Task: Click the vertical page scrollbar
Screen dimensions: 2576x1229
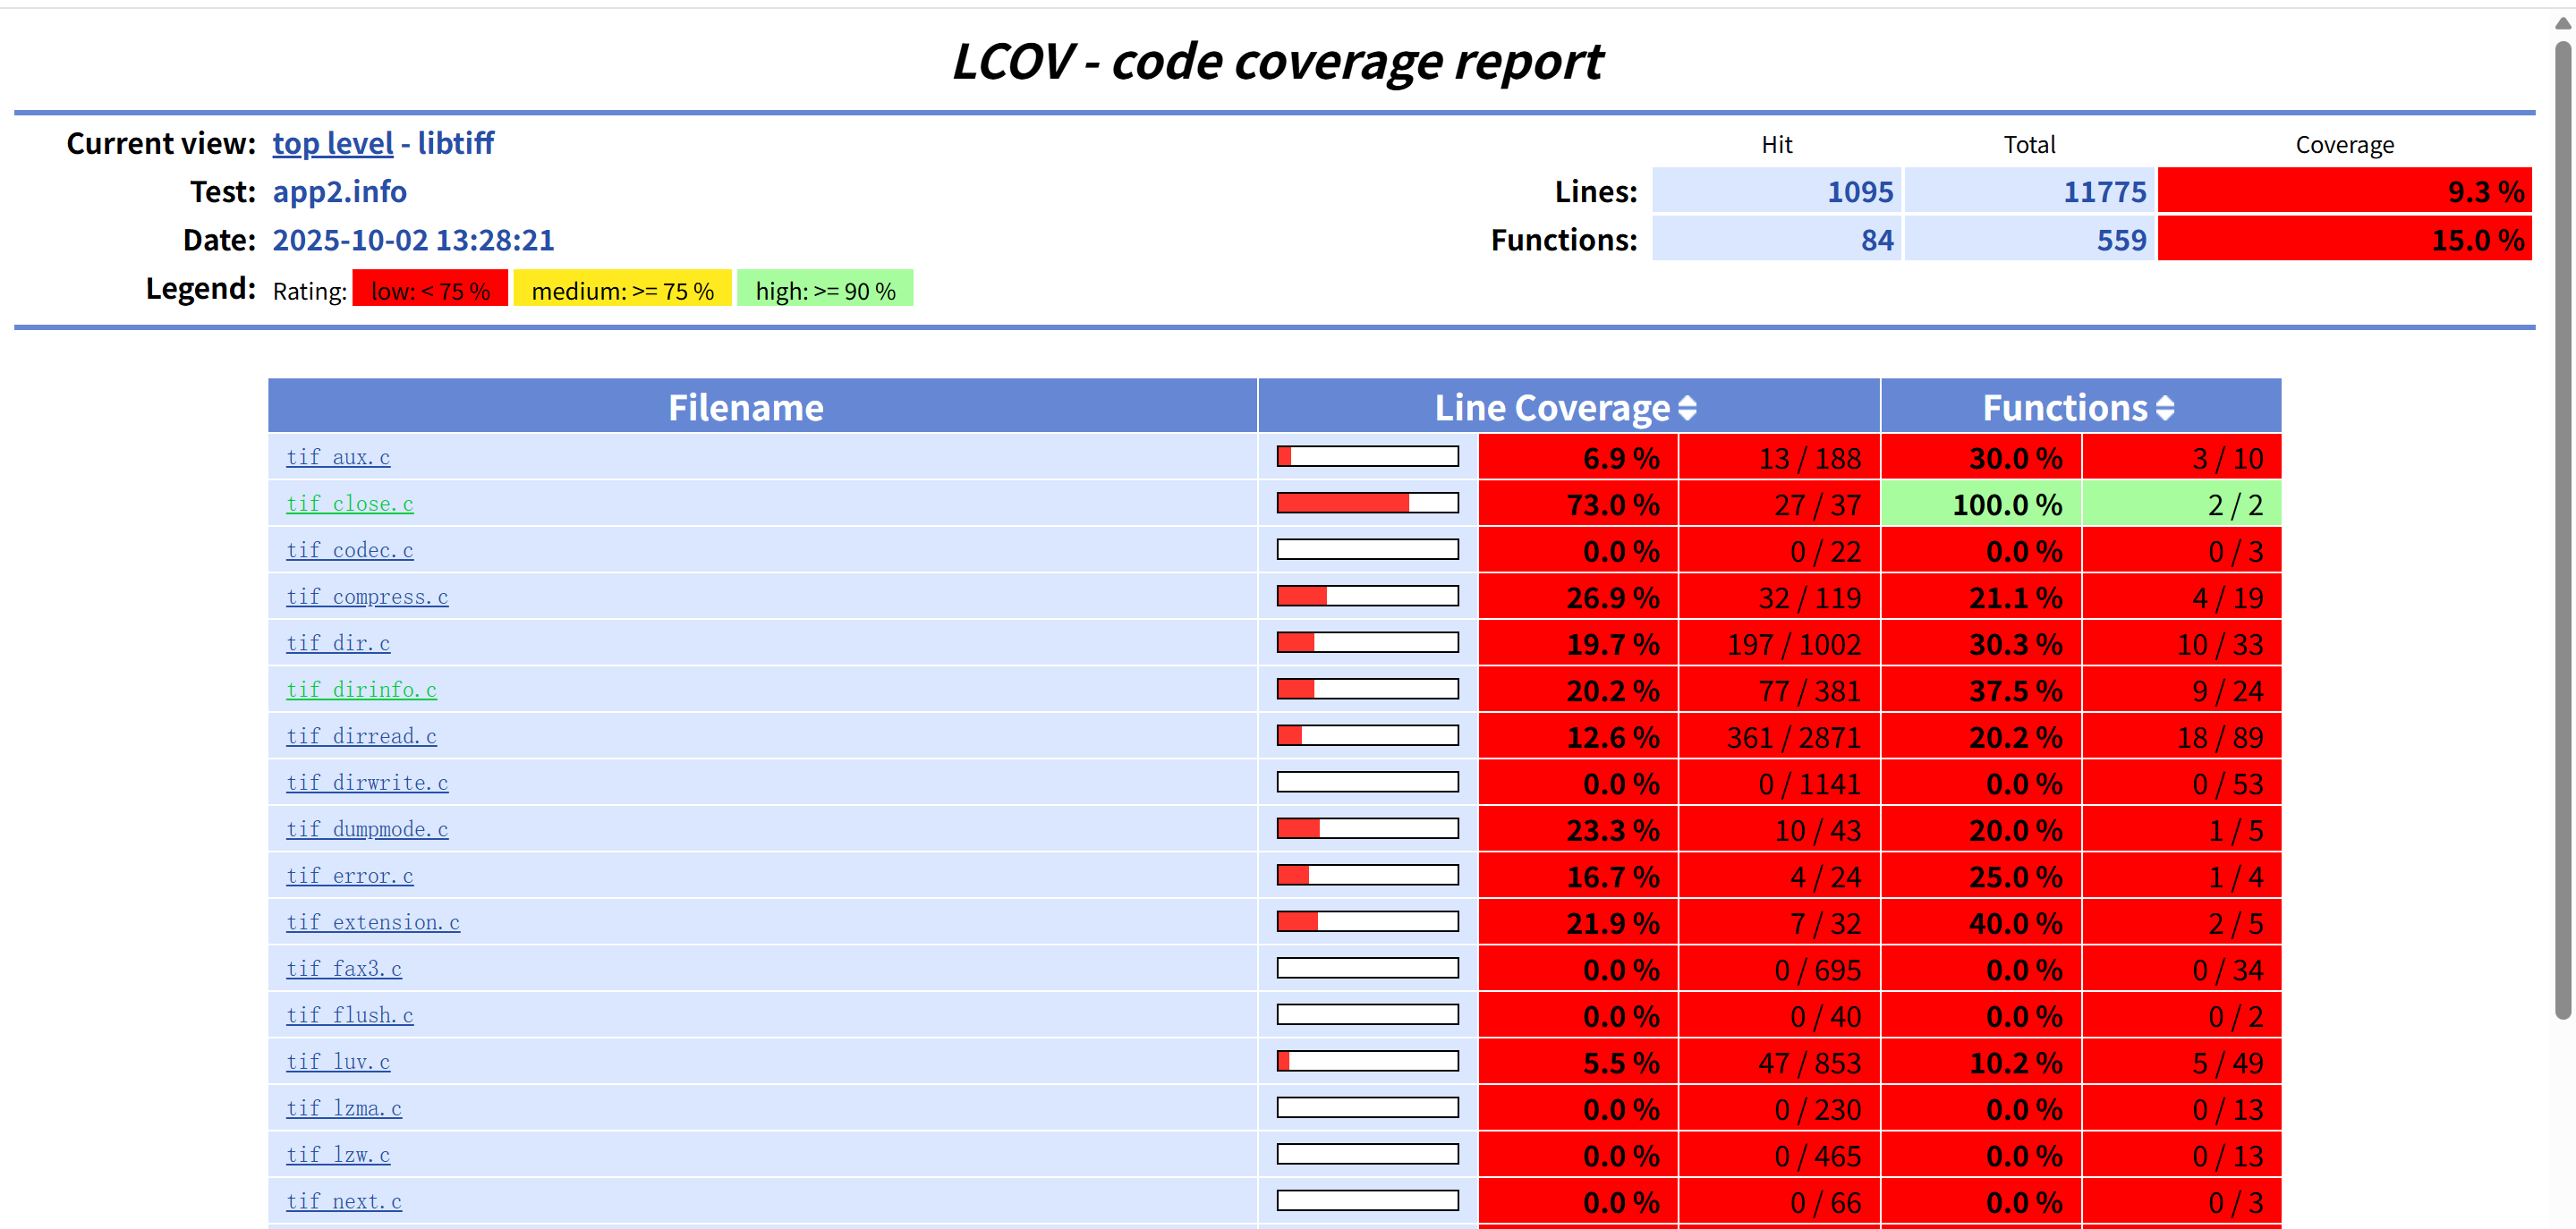Action: point(2562,530)
